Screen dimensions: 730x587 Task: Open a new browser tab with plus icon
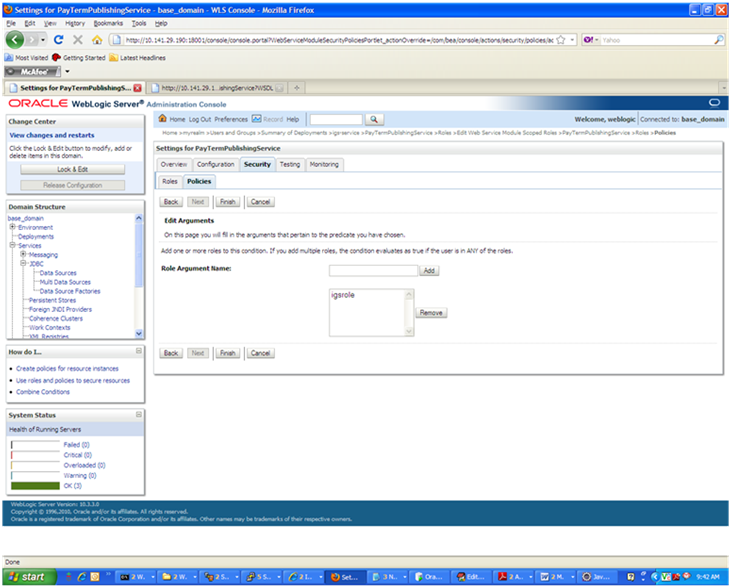click(297, 88)
